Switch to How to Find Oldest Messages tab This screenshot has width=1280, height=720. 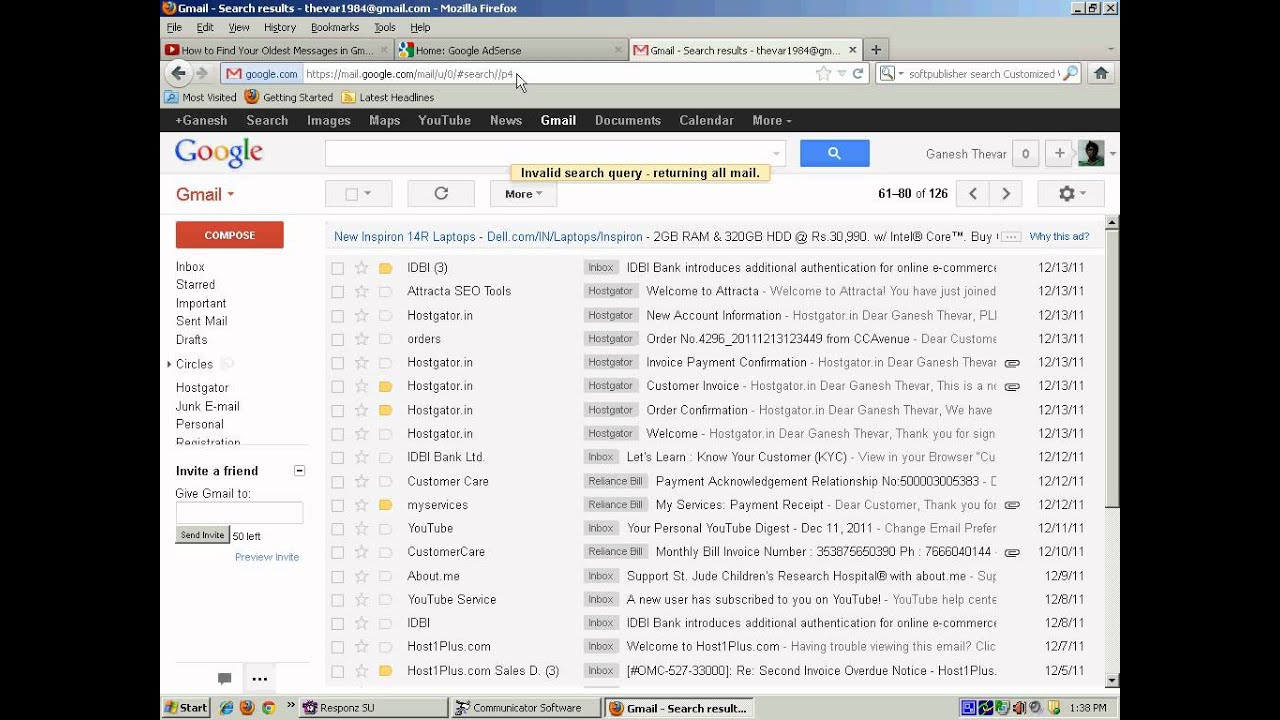pyautogui.click(x=277, y=50)
